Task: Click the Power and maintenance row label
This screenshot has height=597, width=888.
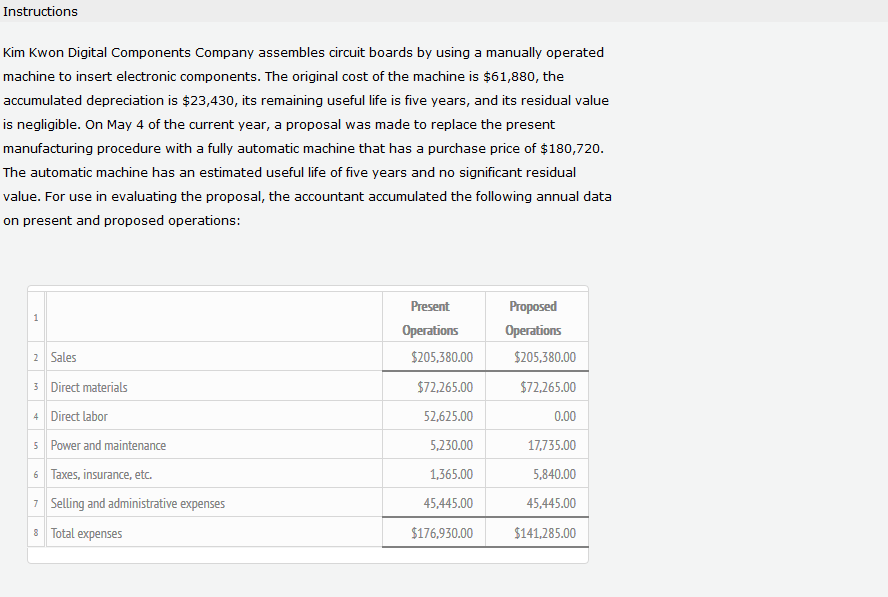Action: 108,446
